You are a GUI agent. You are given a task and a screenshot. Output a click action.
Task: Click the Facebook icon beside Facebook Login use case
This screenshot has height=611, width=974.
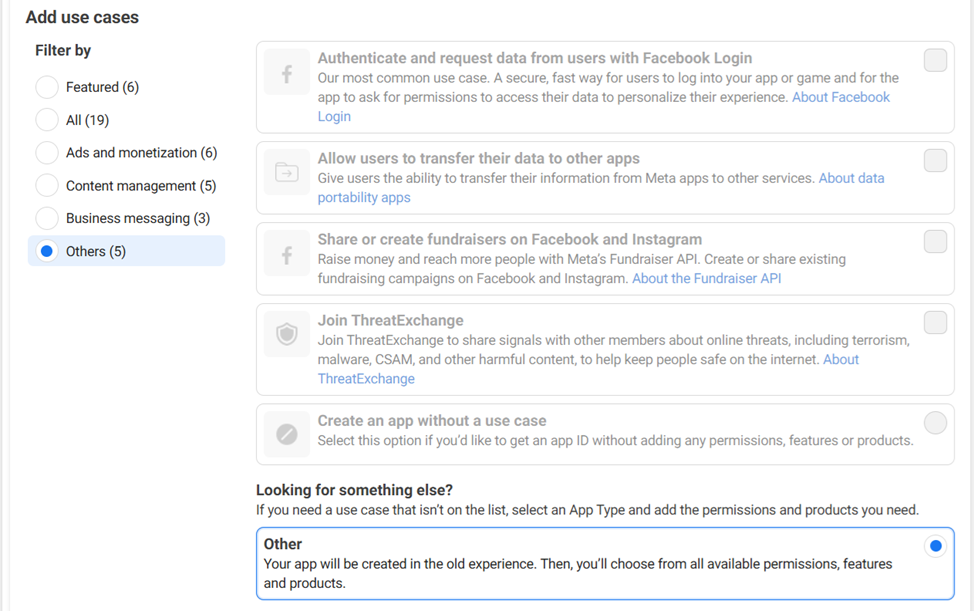tap(287, 73)
